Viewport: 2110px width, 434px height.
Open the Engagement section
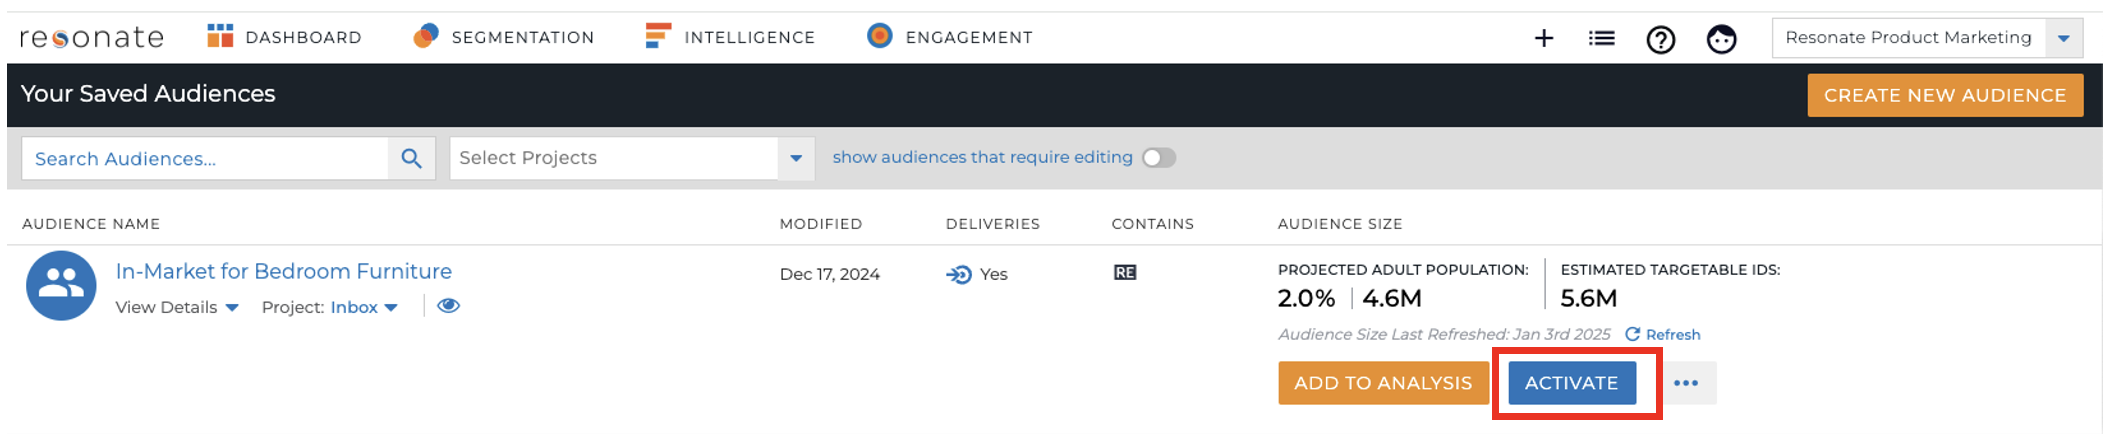click(949, 37)
